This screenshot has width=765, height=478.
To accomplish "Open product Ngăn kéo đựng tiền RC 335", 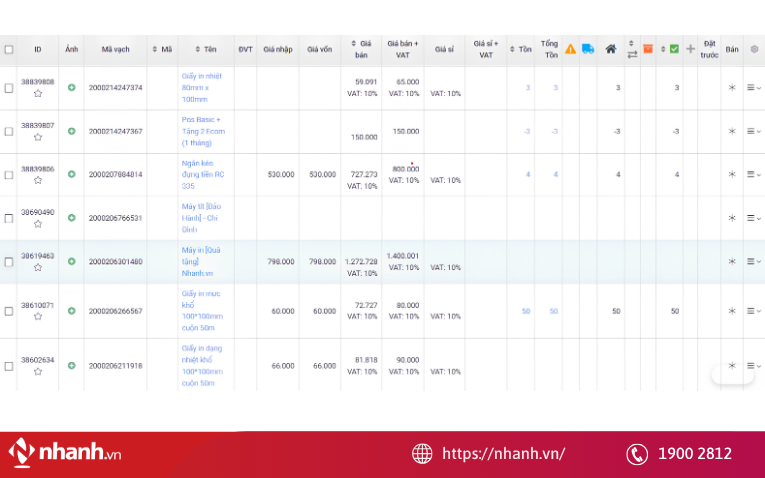I will [202, 175].
